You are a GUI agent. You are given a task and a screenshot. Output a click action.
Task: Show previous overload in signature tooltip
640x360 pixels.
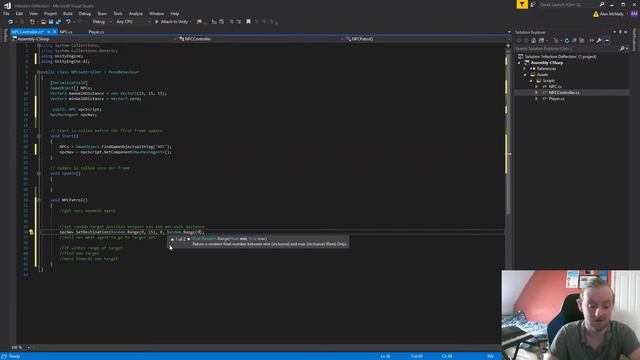(x=172, y=239)
